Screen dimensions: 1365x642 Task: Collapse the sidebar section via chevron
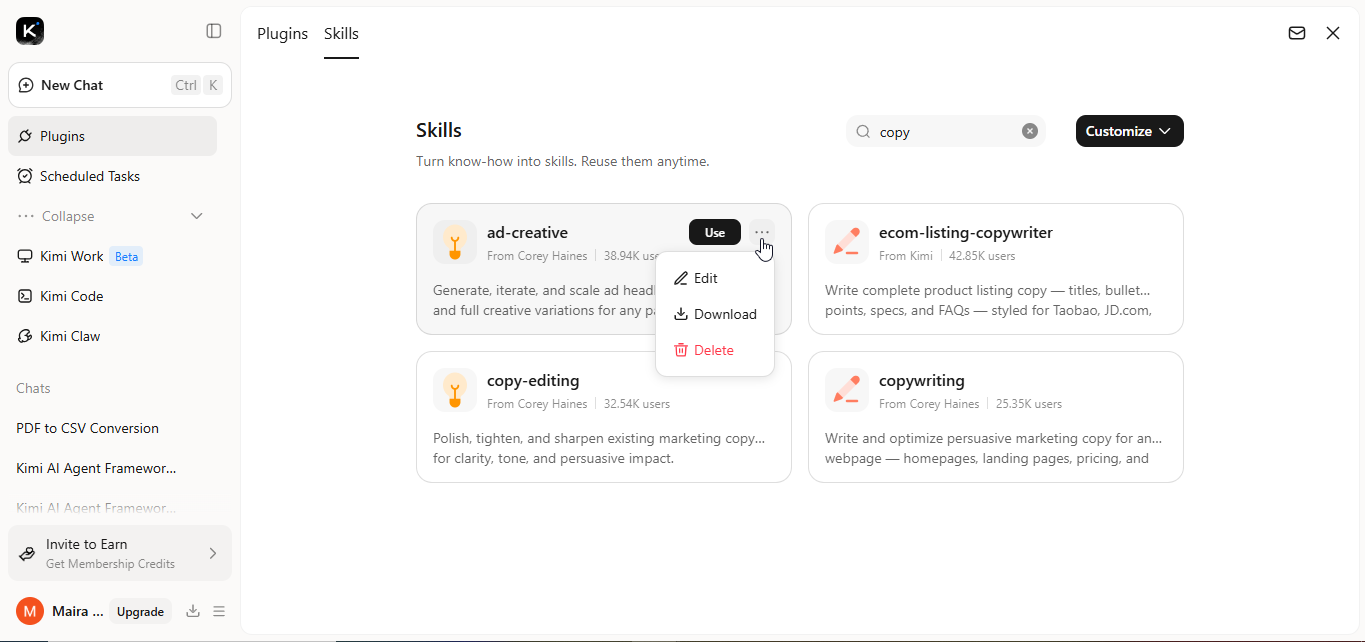(x=197, y=216)
